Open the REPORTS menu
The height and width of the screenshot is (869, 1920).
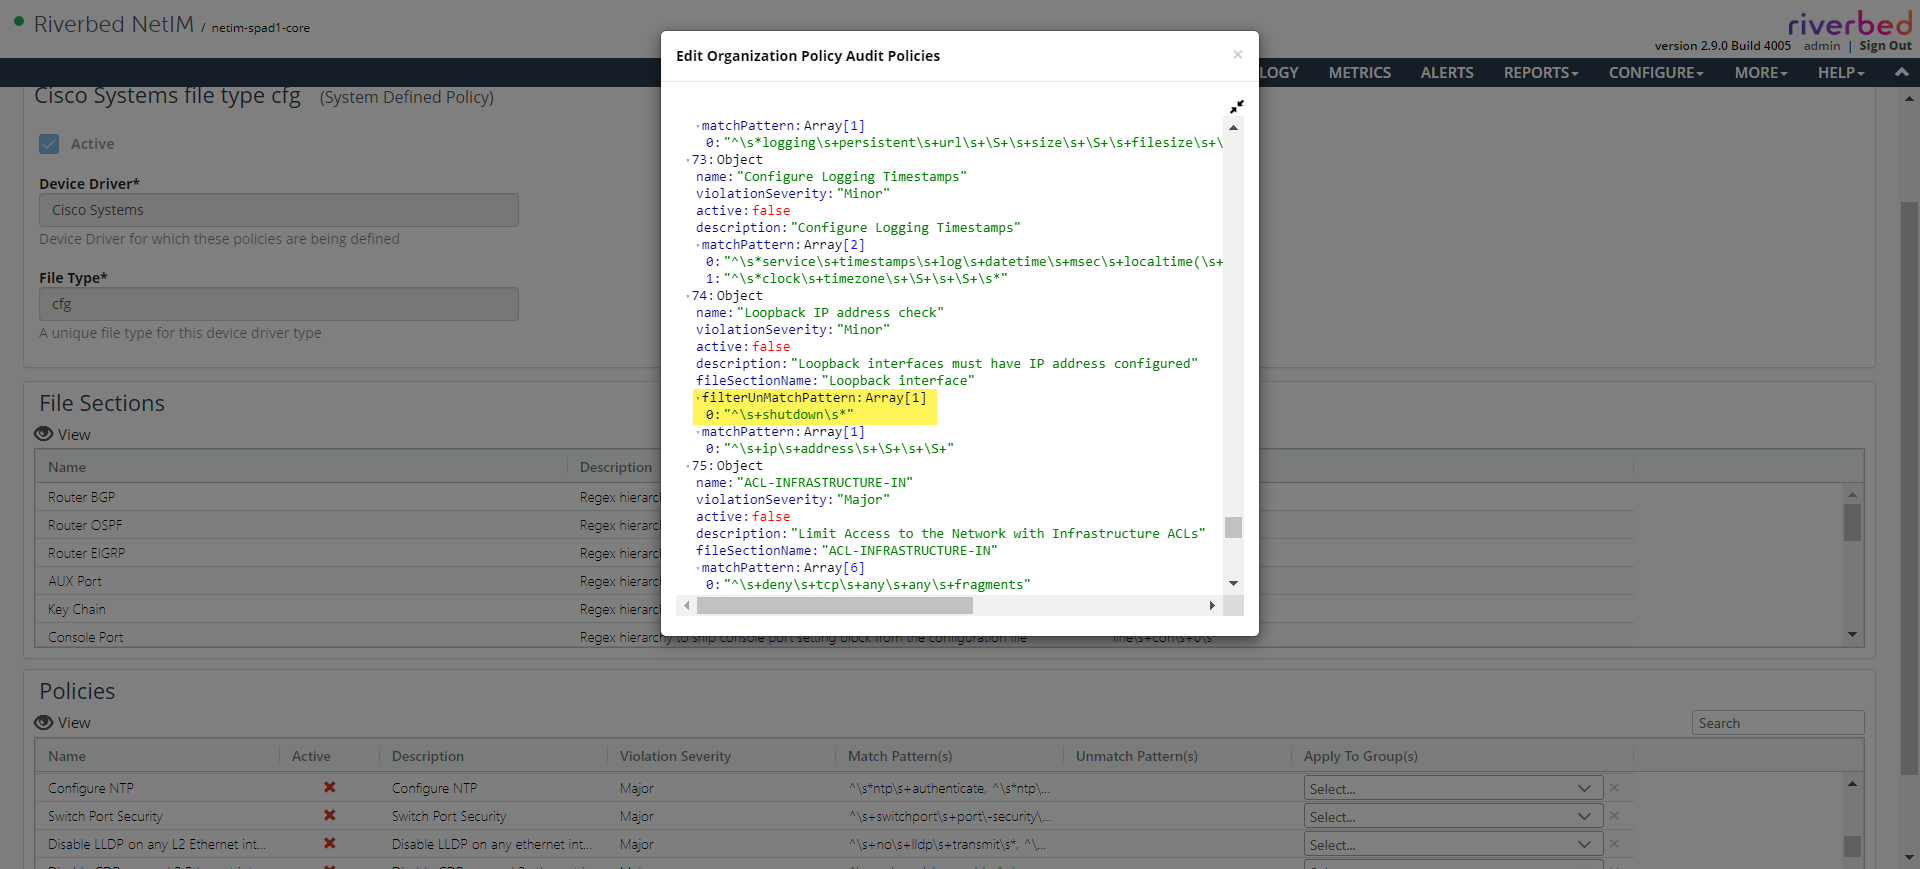click(1540, 73)
